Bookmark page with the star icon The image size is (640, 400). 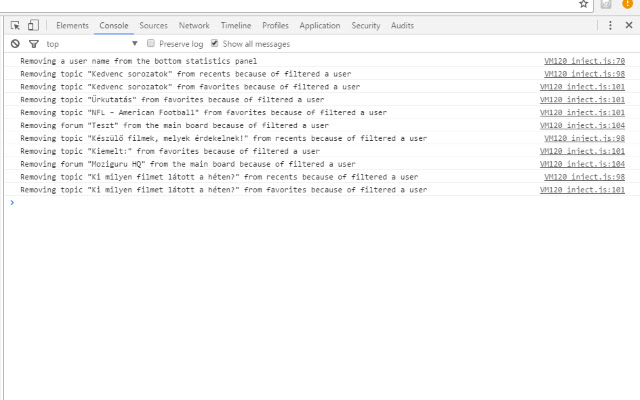(584, 4)
